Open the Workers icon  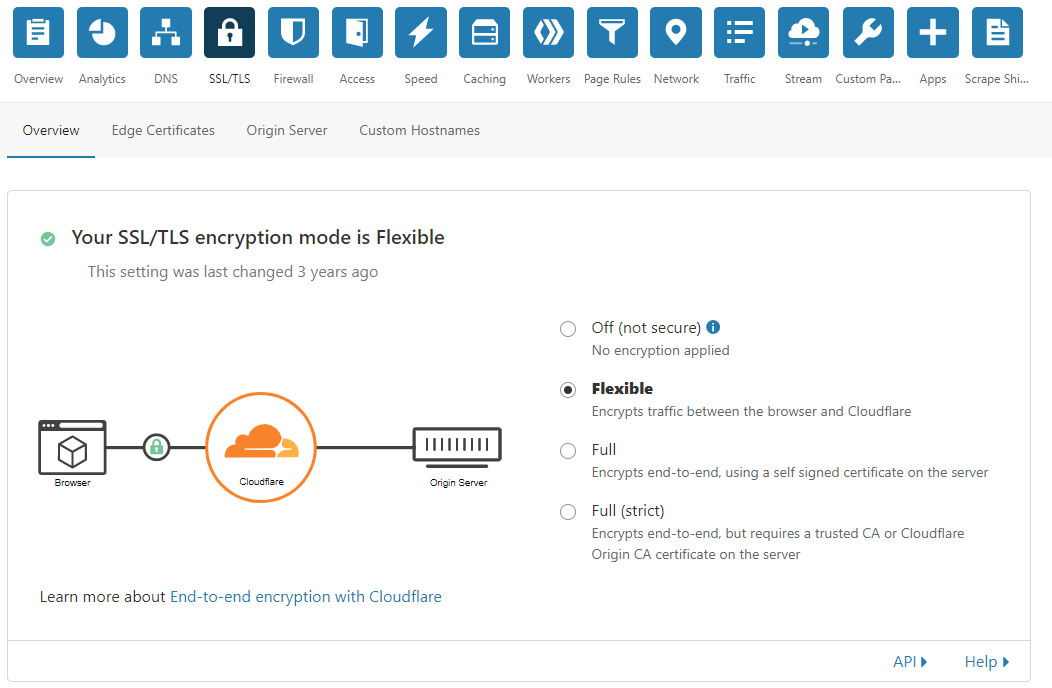click(548, 33)
